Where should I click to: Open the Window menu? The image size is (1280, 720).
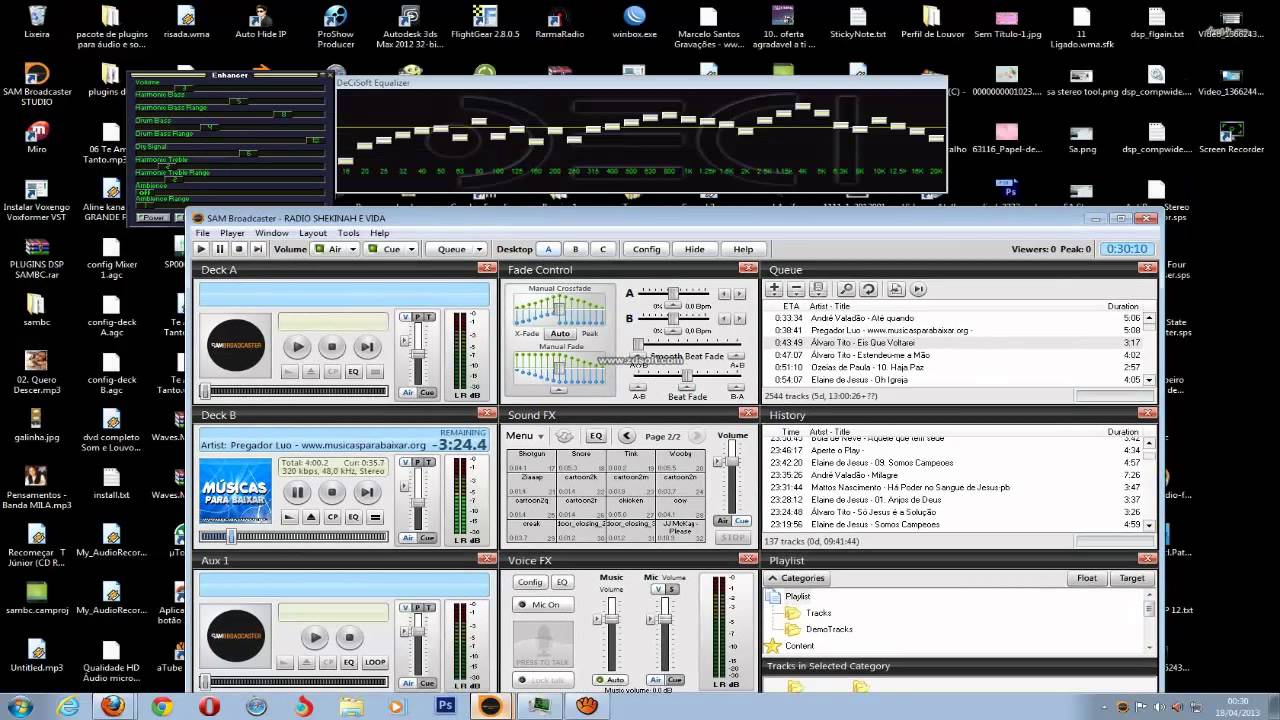tap(271, 233)
